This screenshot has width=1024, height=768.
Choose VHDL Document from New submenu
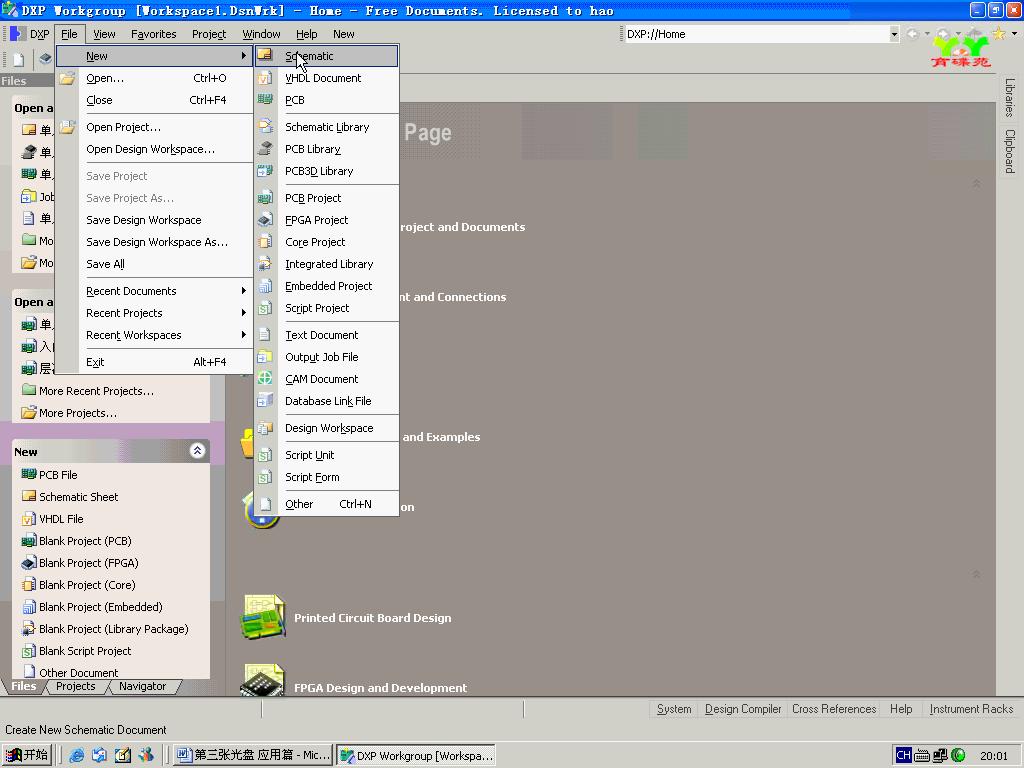coord(326,78)
